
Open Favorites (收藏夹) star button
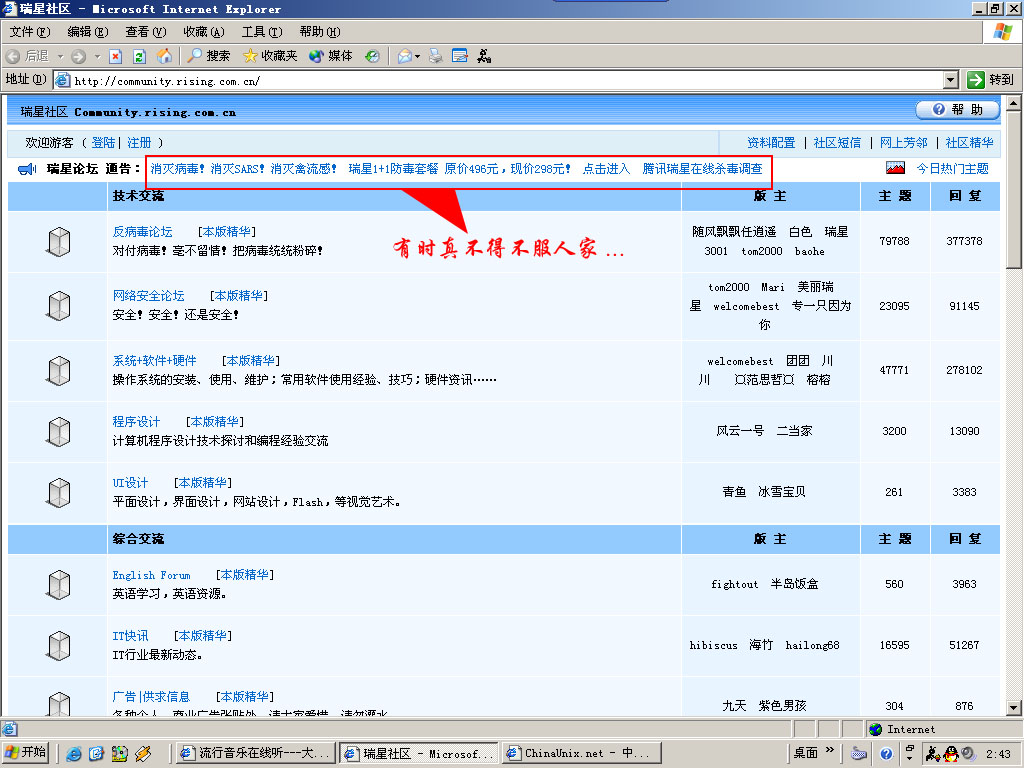click(x=270, y=56)
